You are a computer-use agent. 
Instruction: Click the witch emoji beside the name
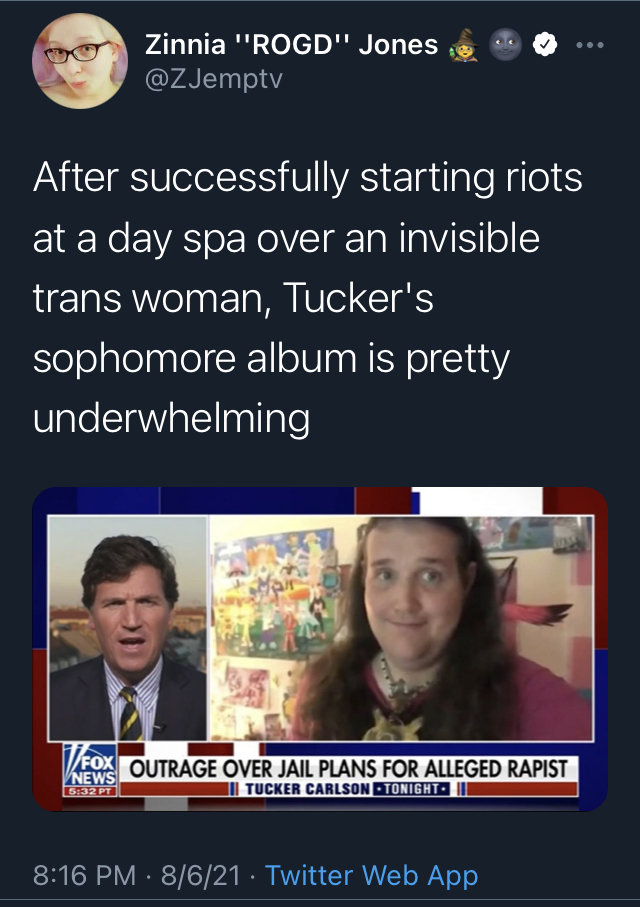click(464, 45)
